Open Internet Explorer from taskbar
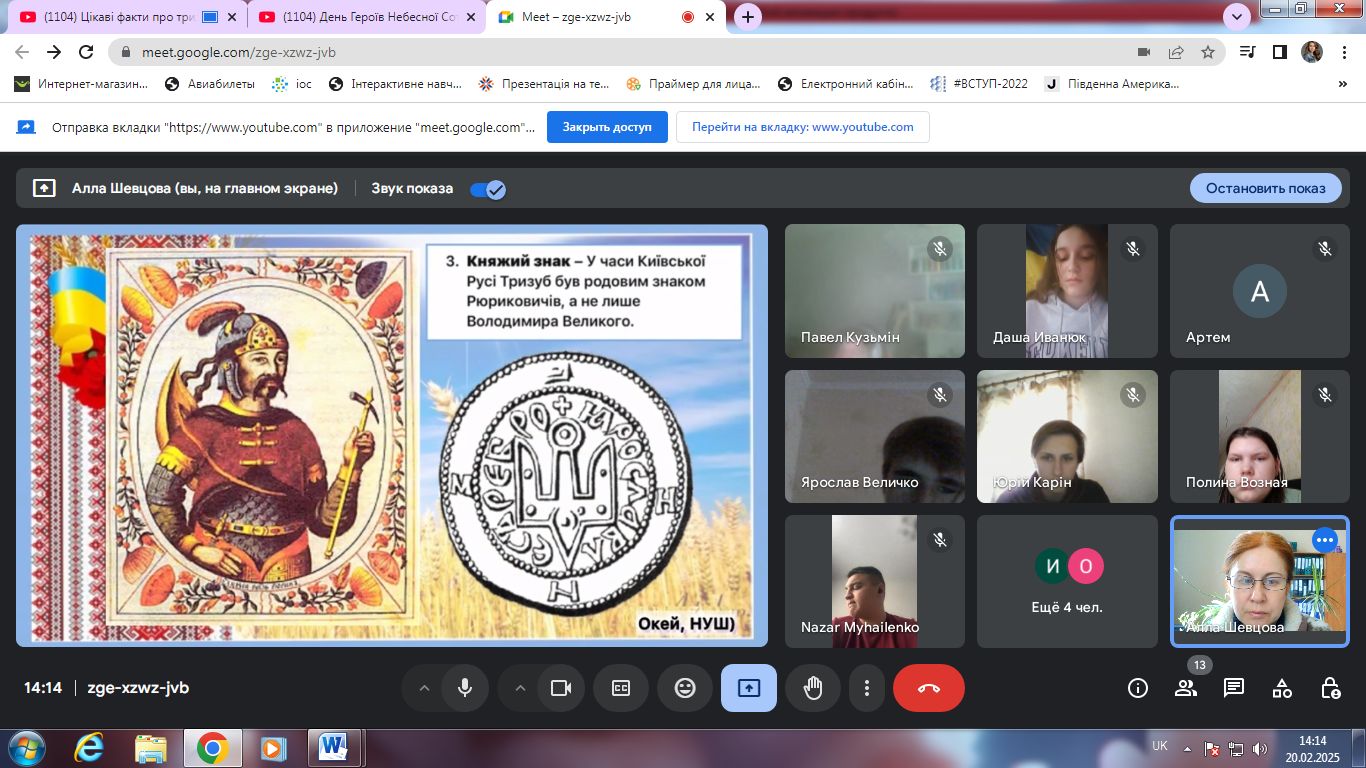Screen dimensions: 1366x768 coord(90,748)
